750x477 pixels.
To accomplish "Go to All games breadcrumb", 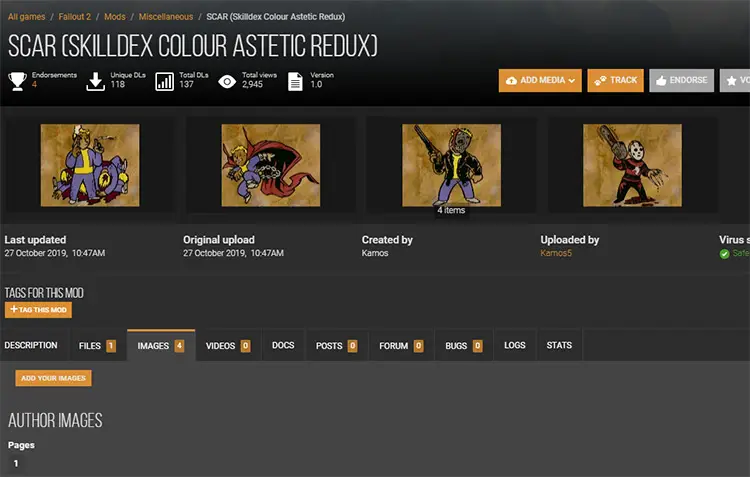I will 26,17.
